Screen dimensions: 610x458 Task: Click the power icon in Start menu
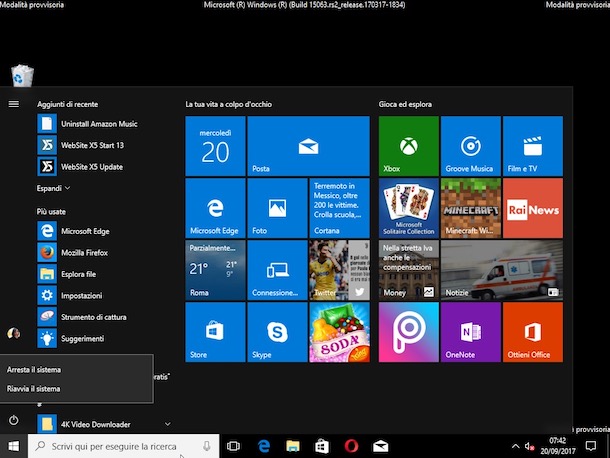14,420
